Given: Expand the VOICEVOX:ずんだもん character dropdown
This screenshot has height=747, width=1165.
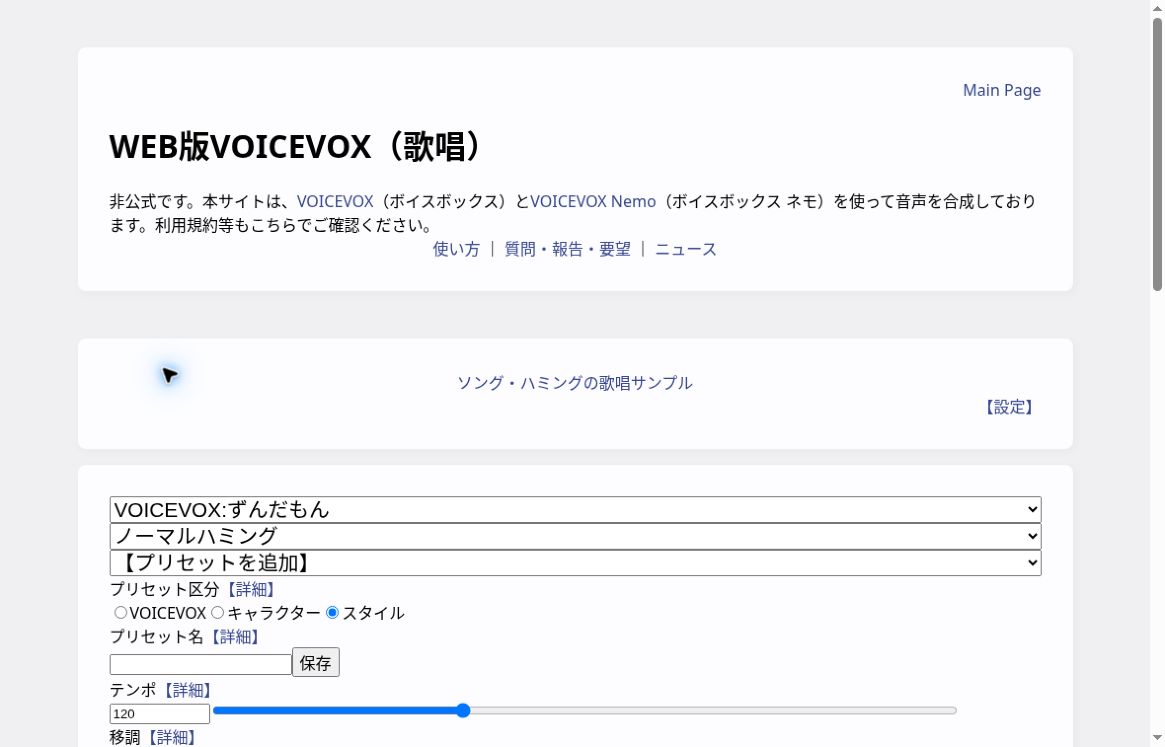Looking at the screenshot, I should tap(576, 509).
